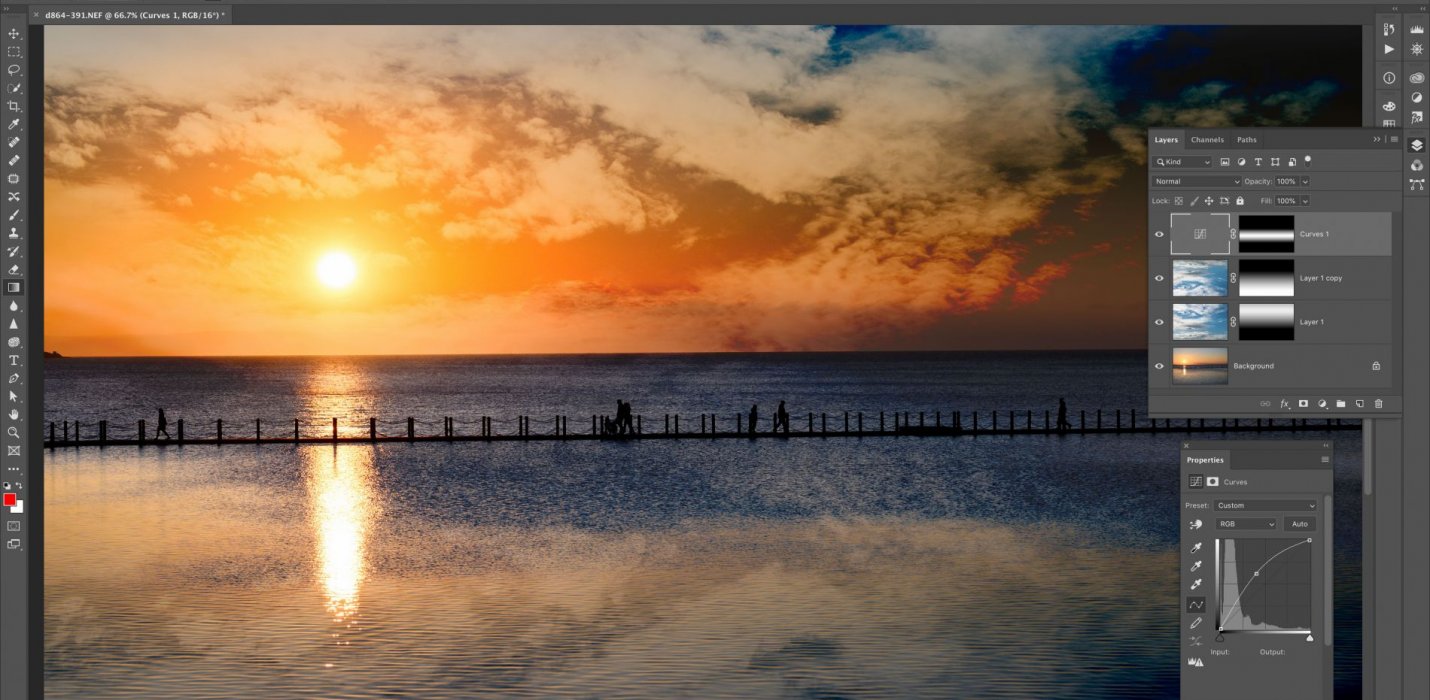Screen dimensions: 1430x700
Task: Select the Layer 1 image thumbnail
Action: [x=1199, y=322]
